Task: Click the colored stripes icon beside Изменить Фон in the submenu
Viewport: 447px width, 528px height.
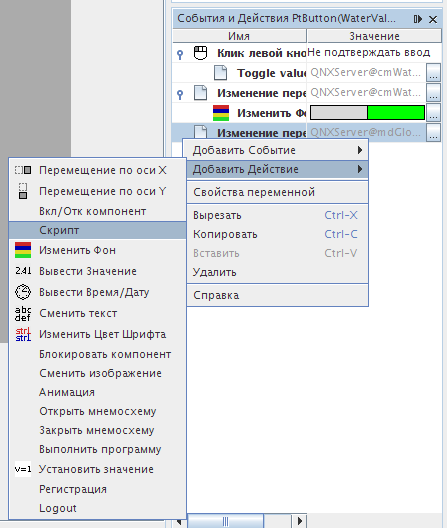Action: tap(23, 250)
